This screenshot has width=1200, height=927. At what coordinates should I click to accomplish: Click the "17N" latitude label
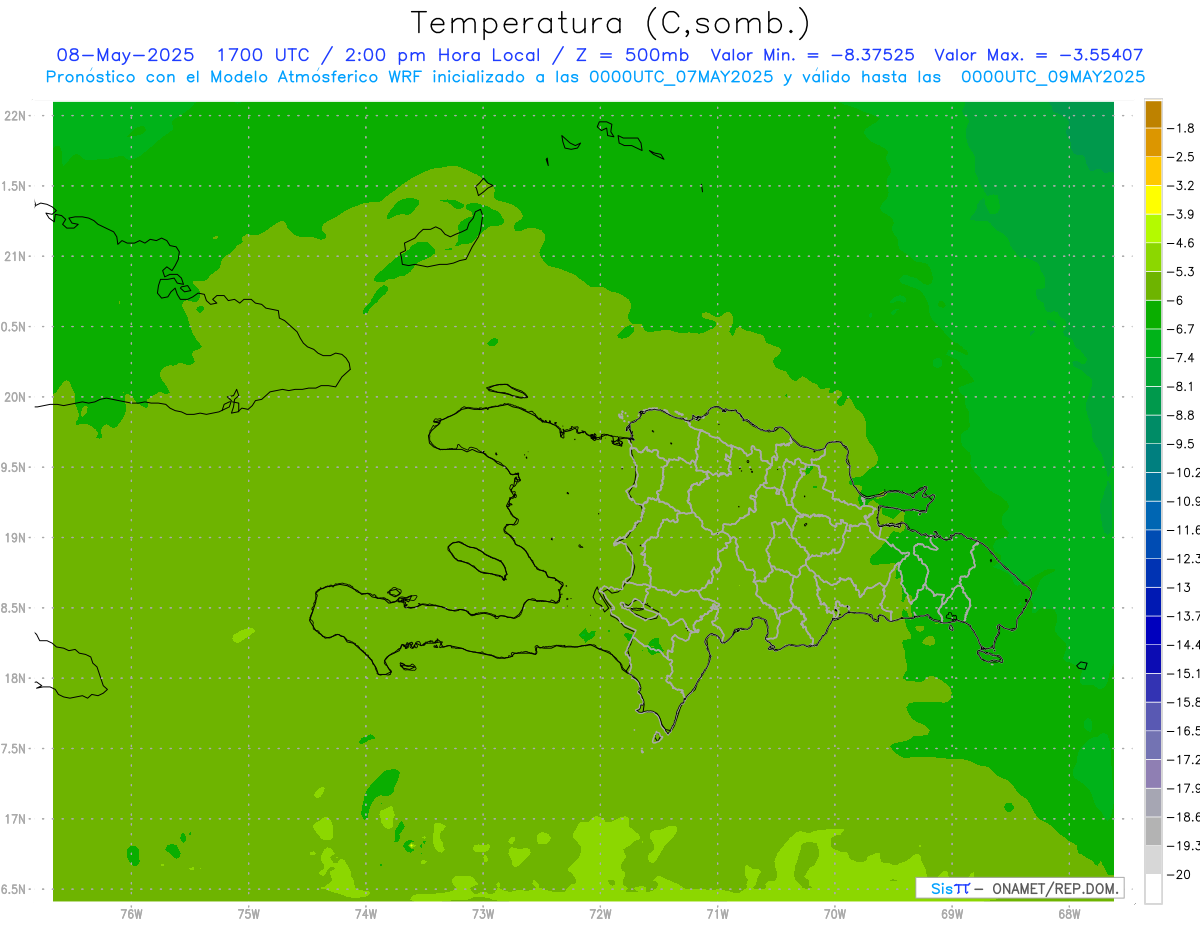click(16, 819)
